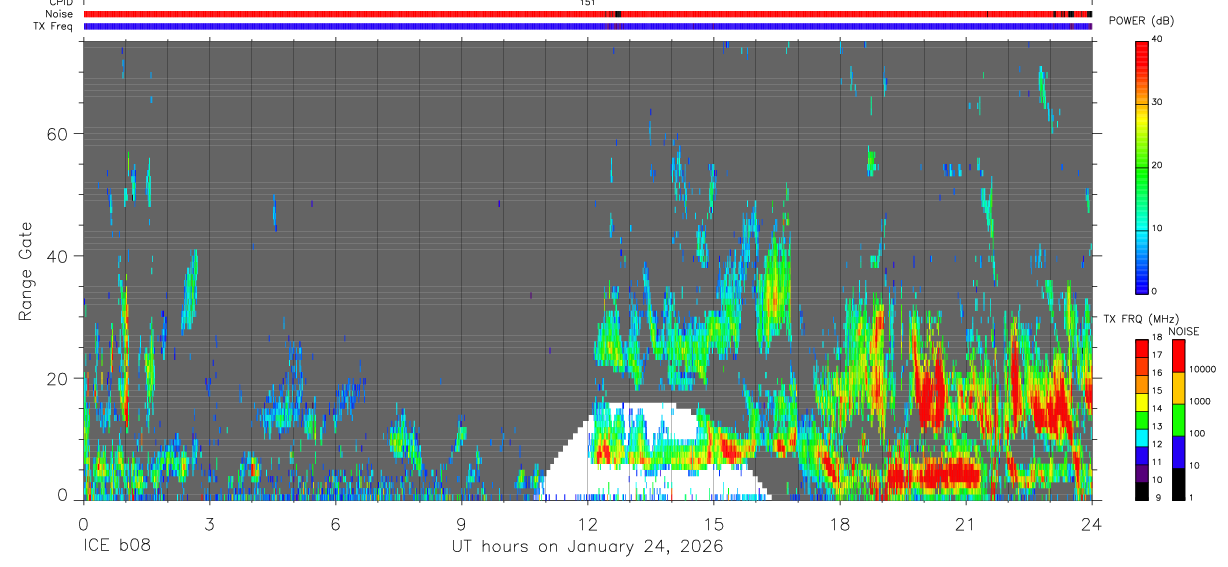Click the "6" tick on the UT hours axis
The image size is (1228, 567).
(x=335, y=523)
